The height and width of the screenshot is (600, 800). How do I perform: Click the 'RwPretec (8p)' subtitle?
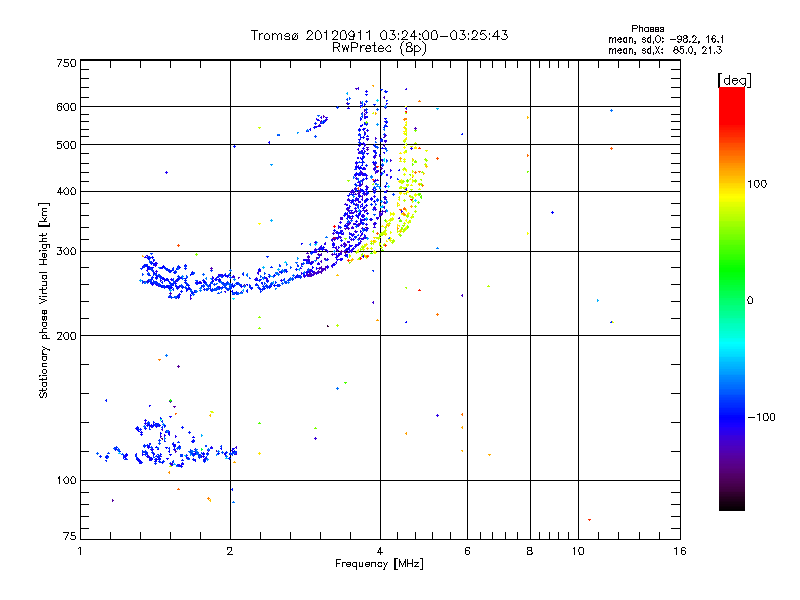[379, 48]
